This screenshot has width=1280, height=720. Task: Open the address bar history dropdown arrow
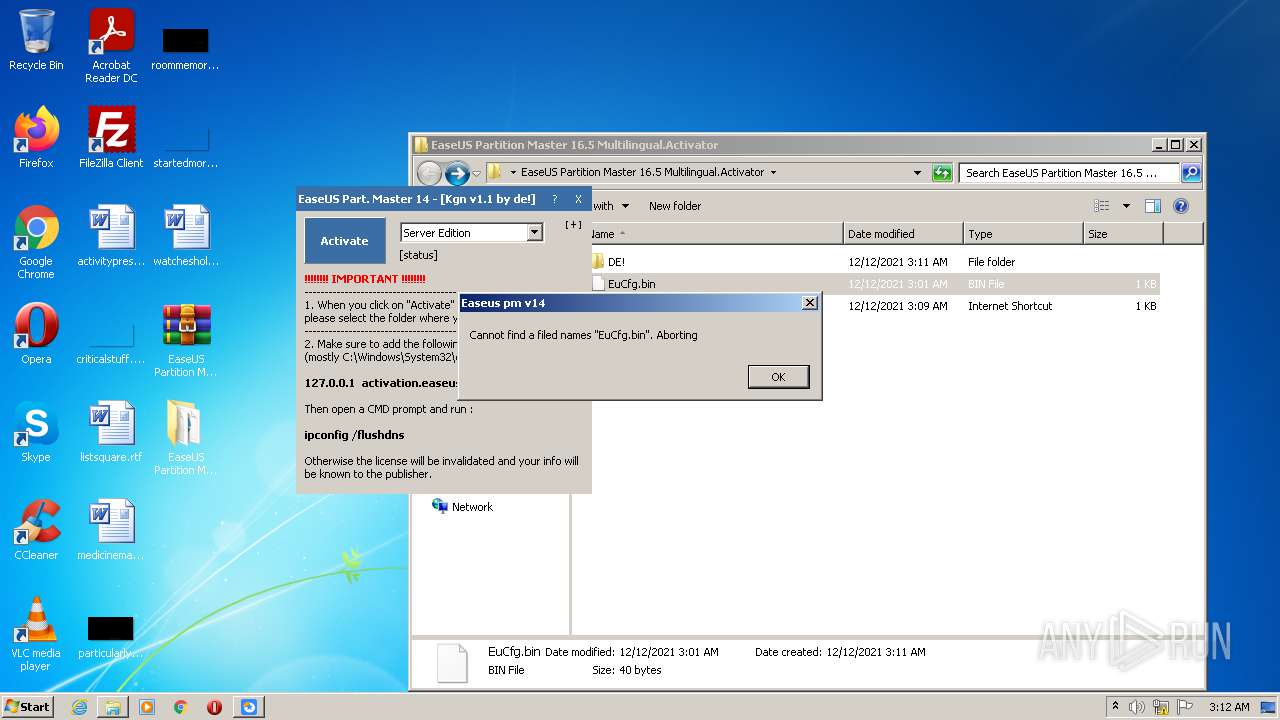917,173
